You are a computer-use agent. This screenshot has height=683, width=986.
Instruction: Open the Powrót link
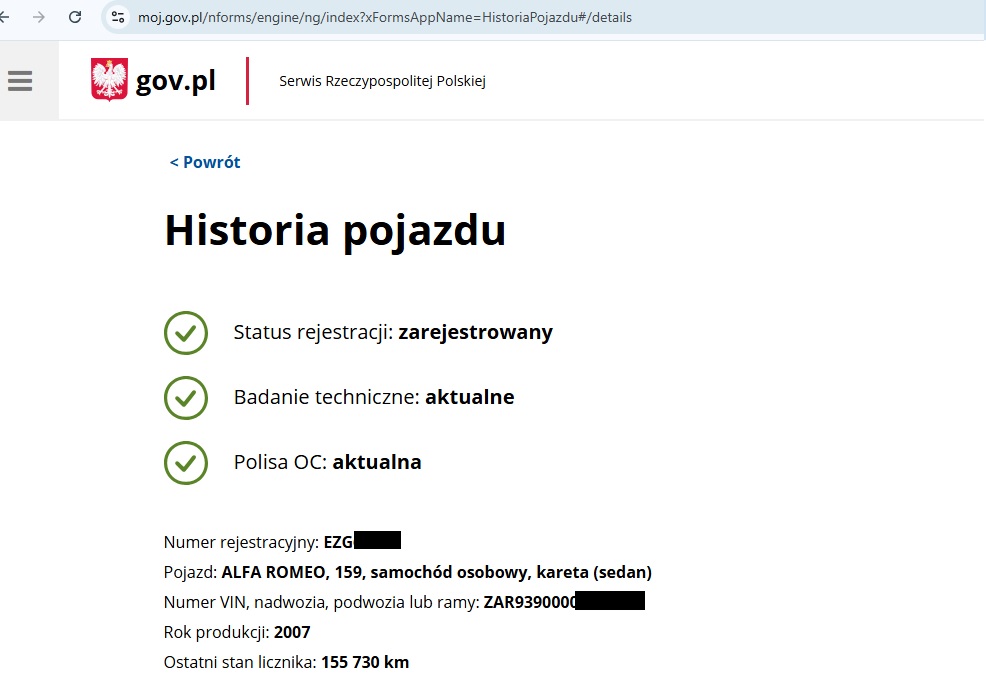point(204,162)
